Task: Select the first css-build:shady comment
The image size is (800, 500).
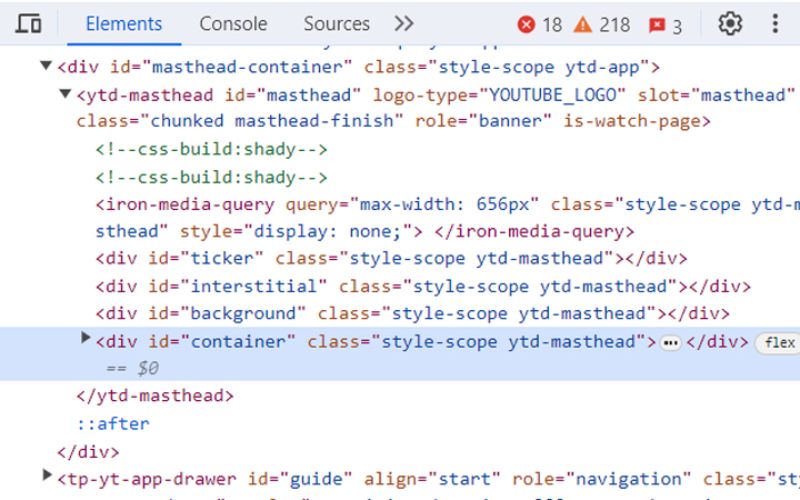Action: pyautogui.click(x=212, y=149)
